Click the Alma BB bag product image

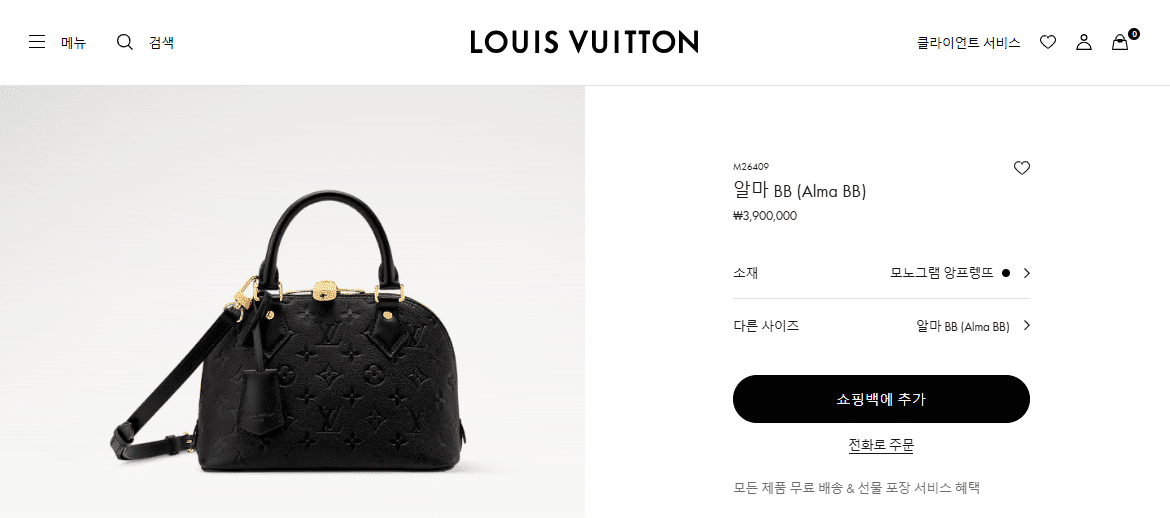291,332
